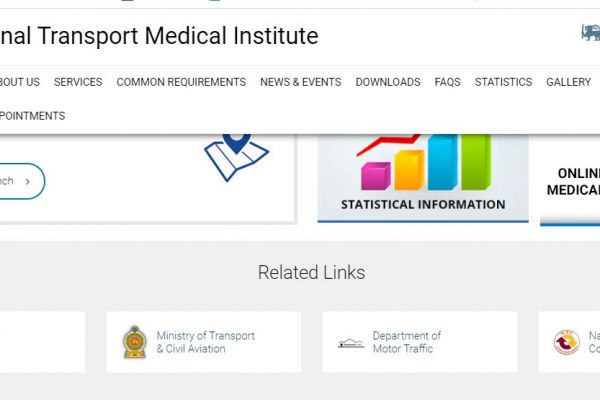Click the map location pin icon
This screenshot has height=400, width=600.
click(x=236, y=157)
